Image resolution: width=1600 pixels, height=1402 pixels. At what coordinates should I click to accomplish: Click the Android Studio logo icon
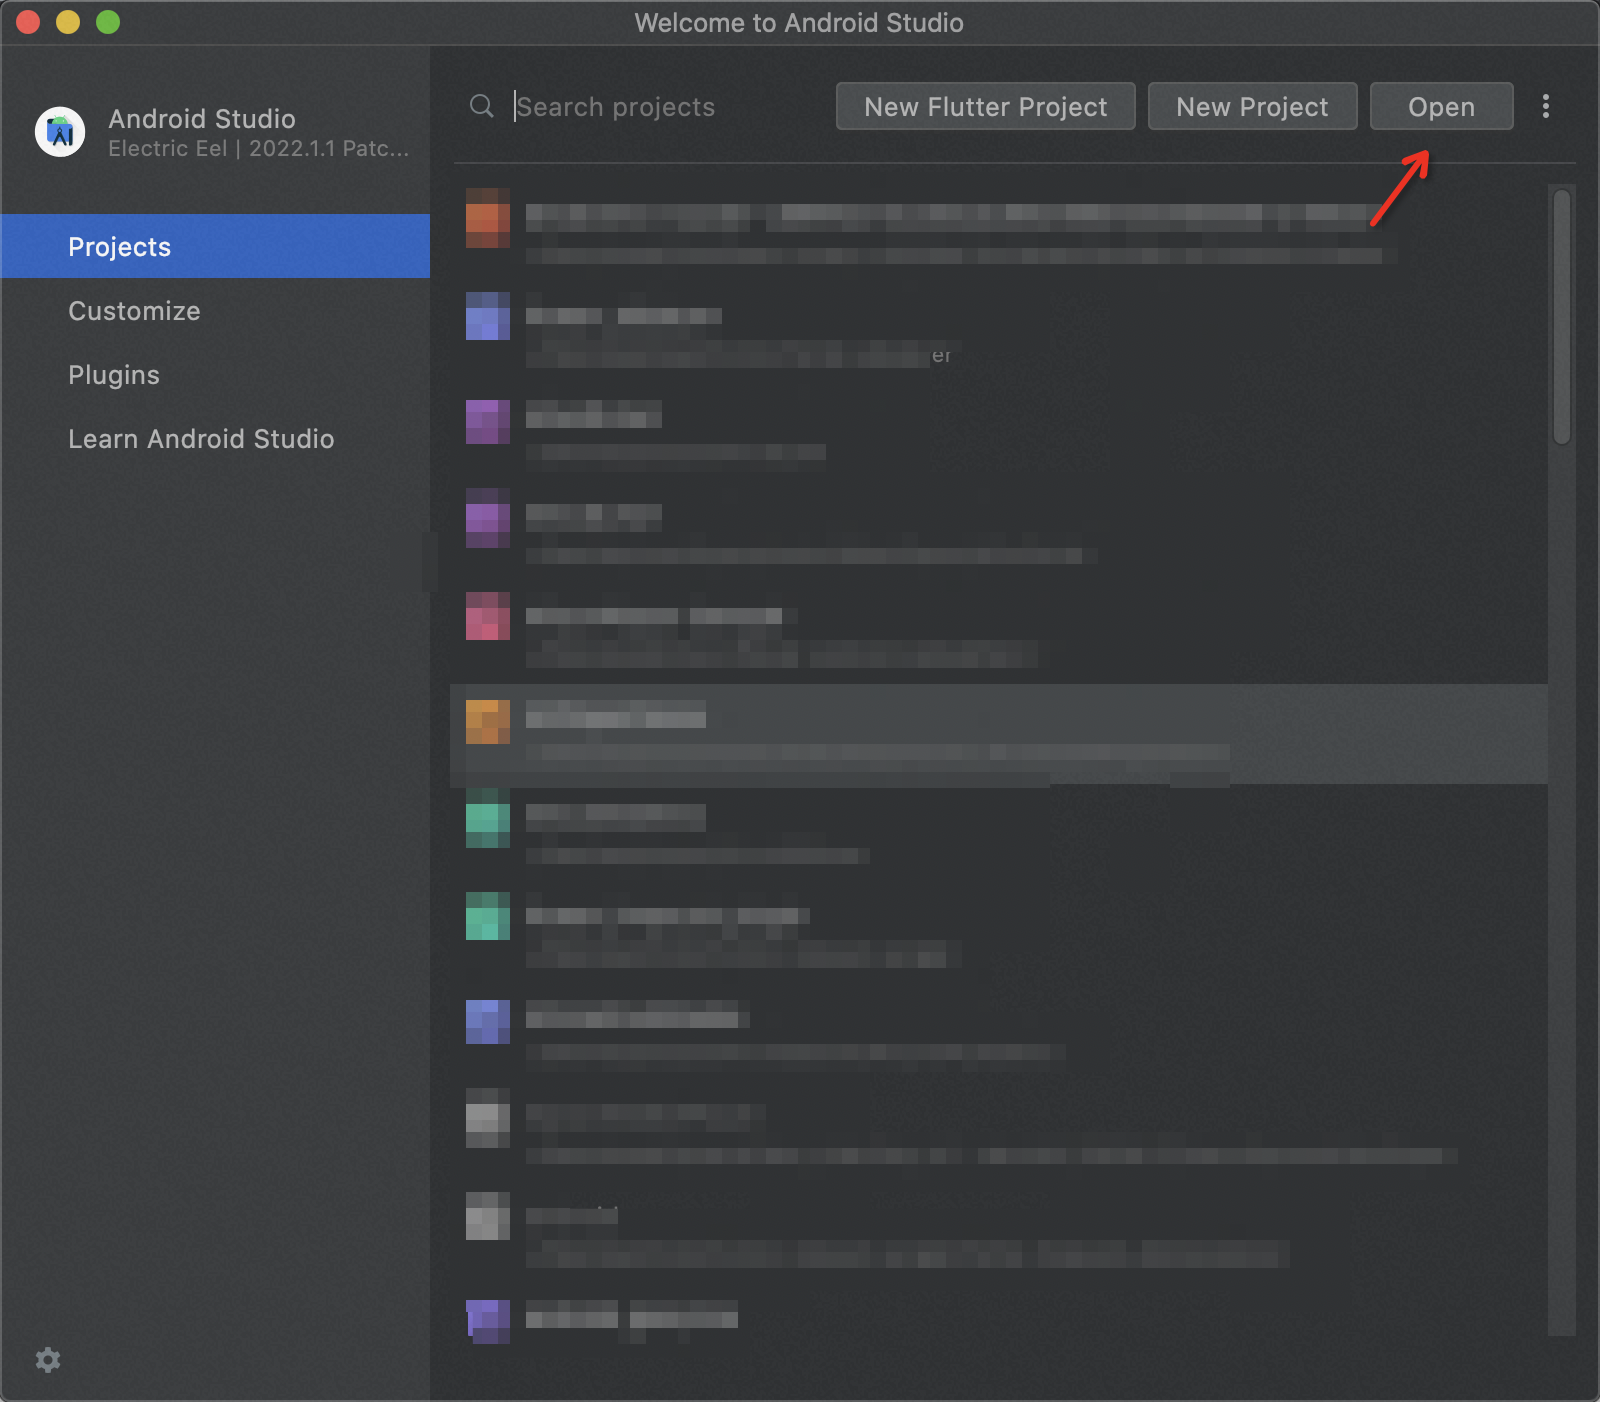[x=60, y=132]
